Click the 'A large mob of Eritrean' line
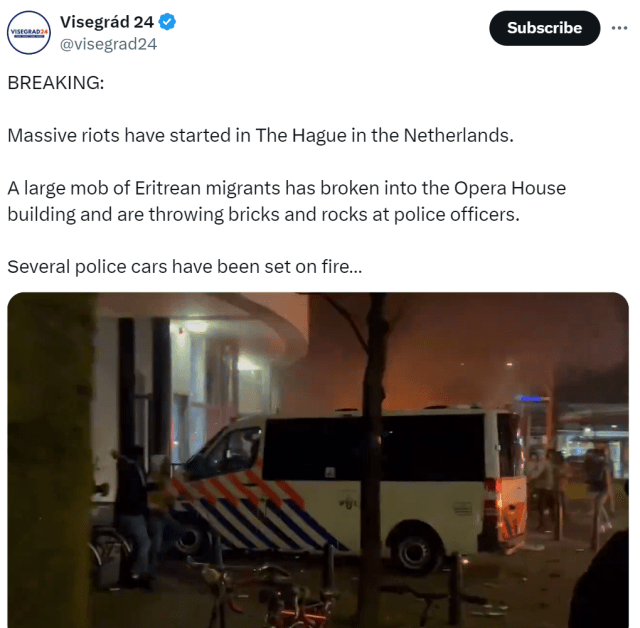Screen dimensions: 640x628 (287, 188)
